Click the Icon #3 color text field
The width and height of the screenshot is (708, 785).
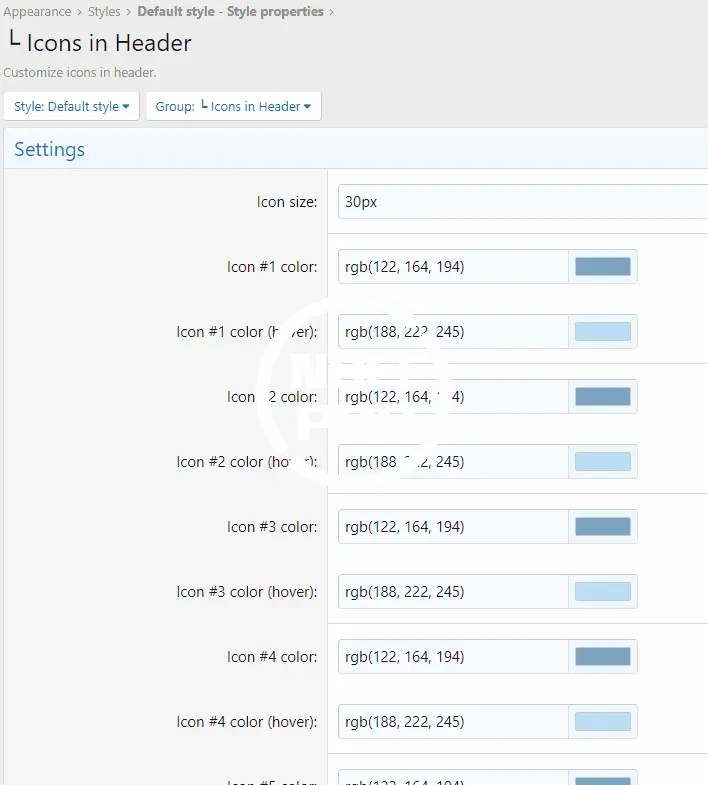tap(453, 527)
